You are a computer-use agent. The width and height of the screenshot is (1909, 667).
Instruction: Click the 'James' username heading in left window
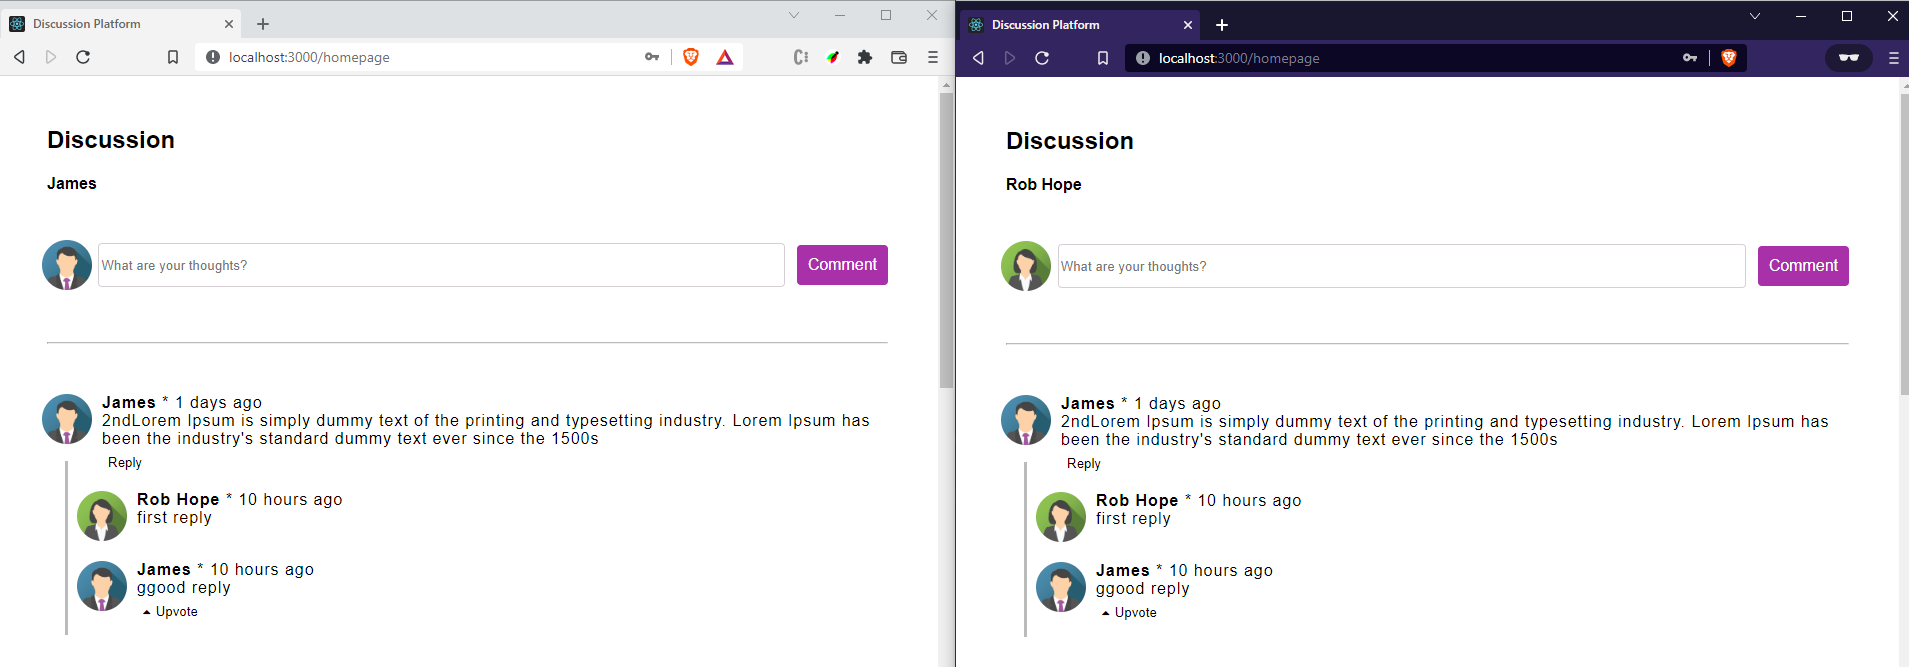point(72,183)
